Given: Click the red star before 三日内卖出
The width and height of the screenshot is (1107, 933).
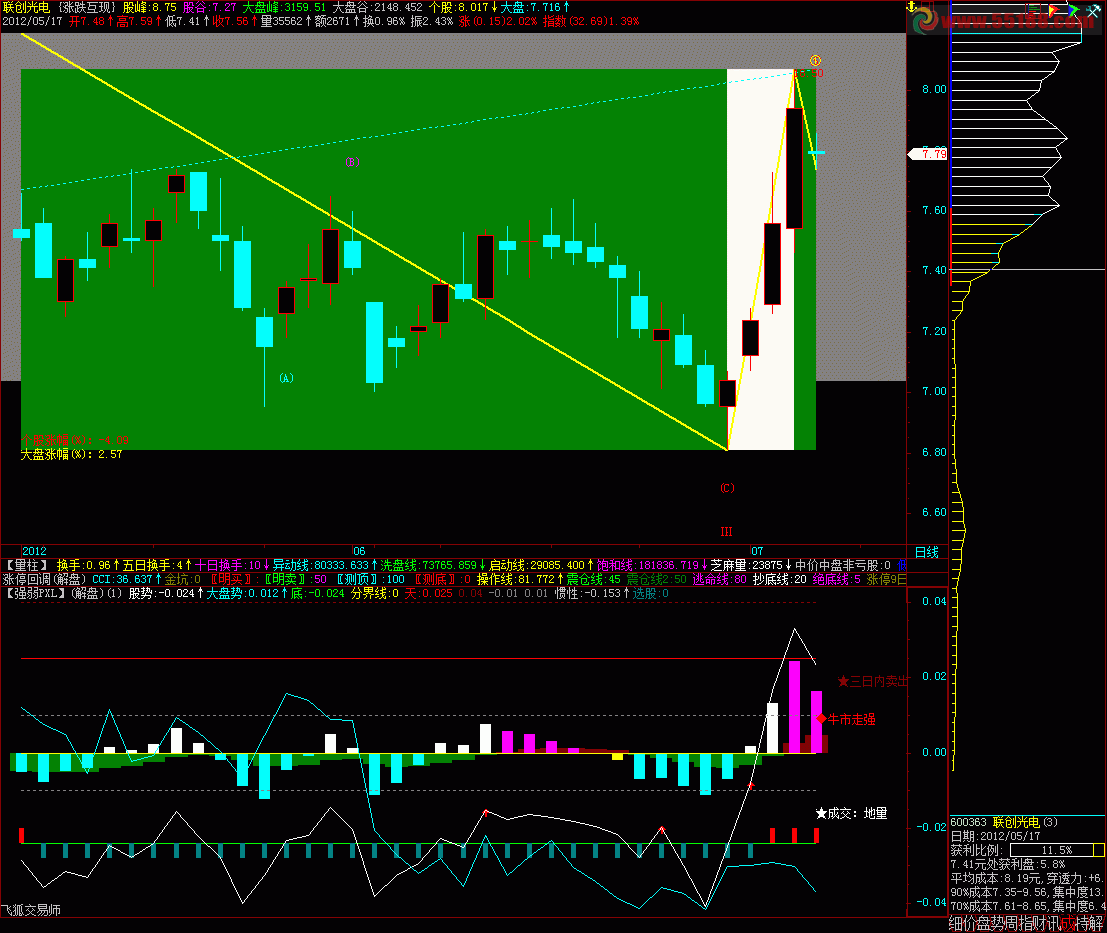Looking at the screenshot, I should pyautogui.click(x=843, y=681).
